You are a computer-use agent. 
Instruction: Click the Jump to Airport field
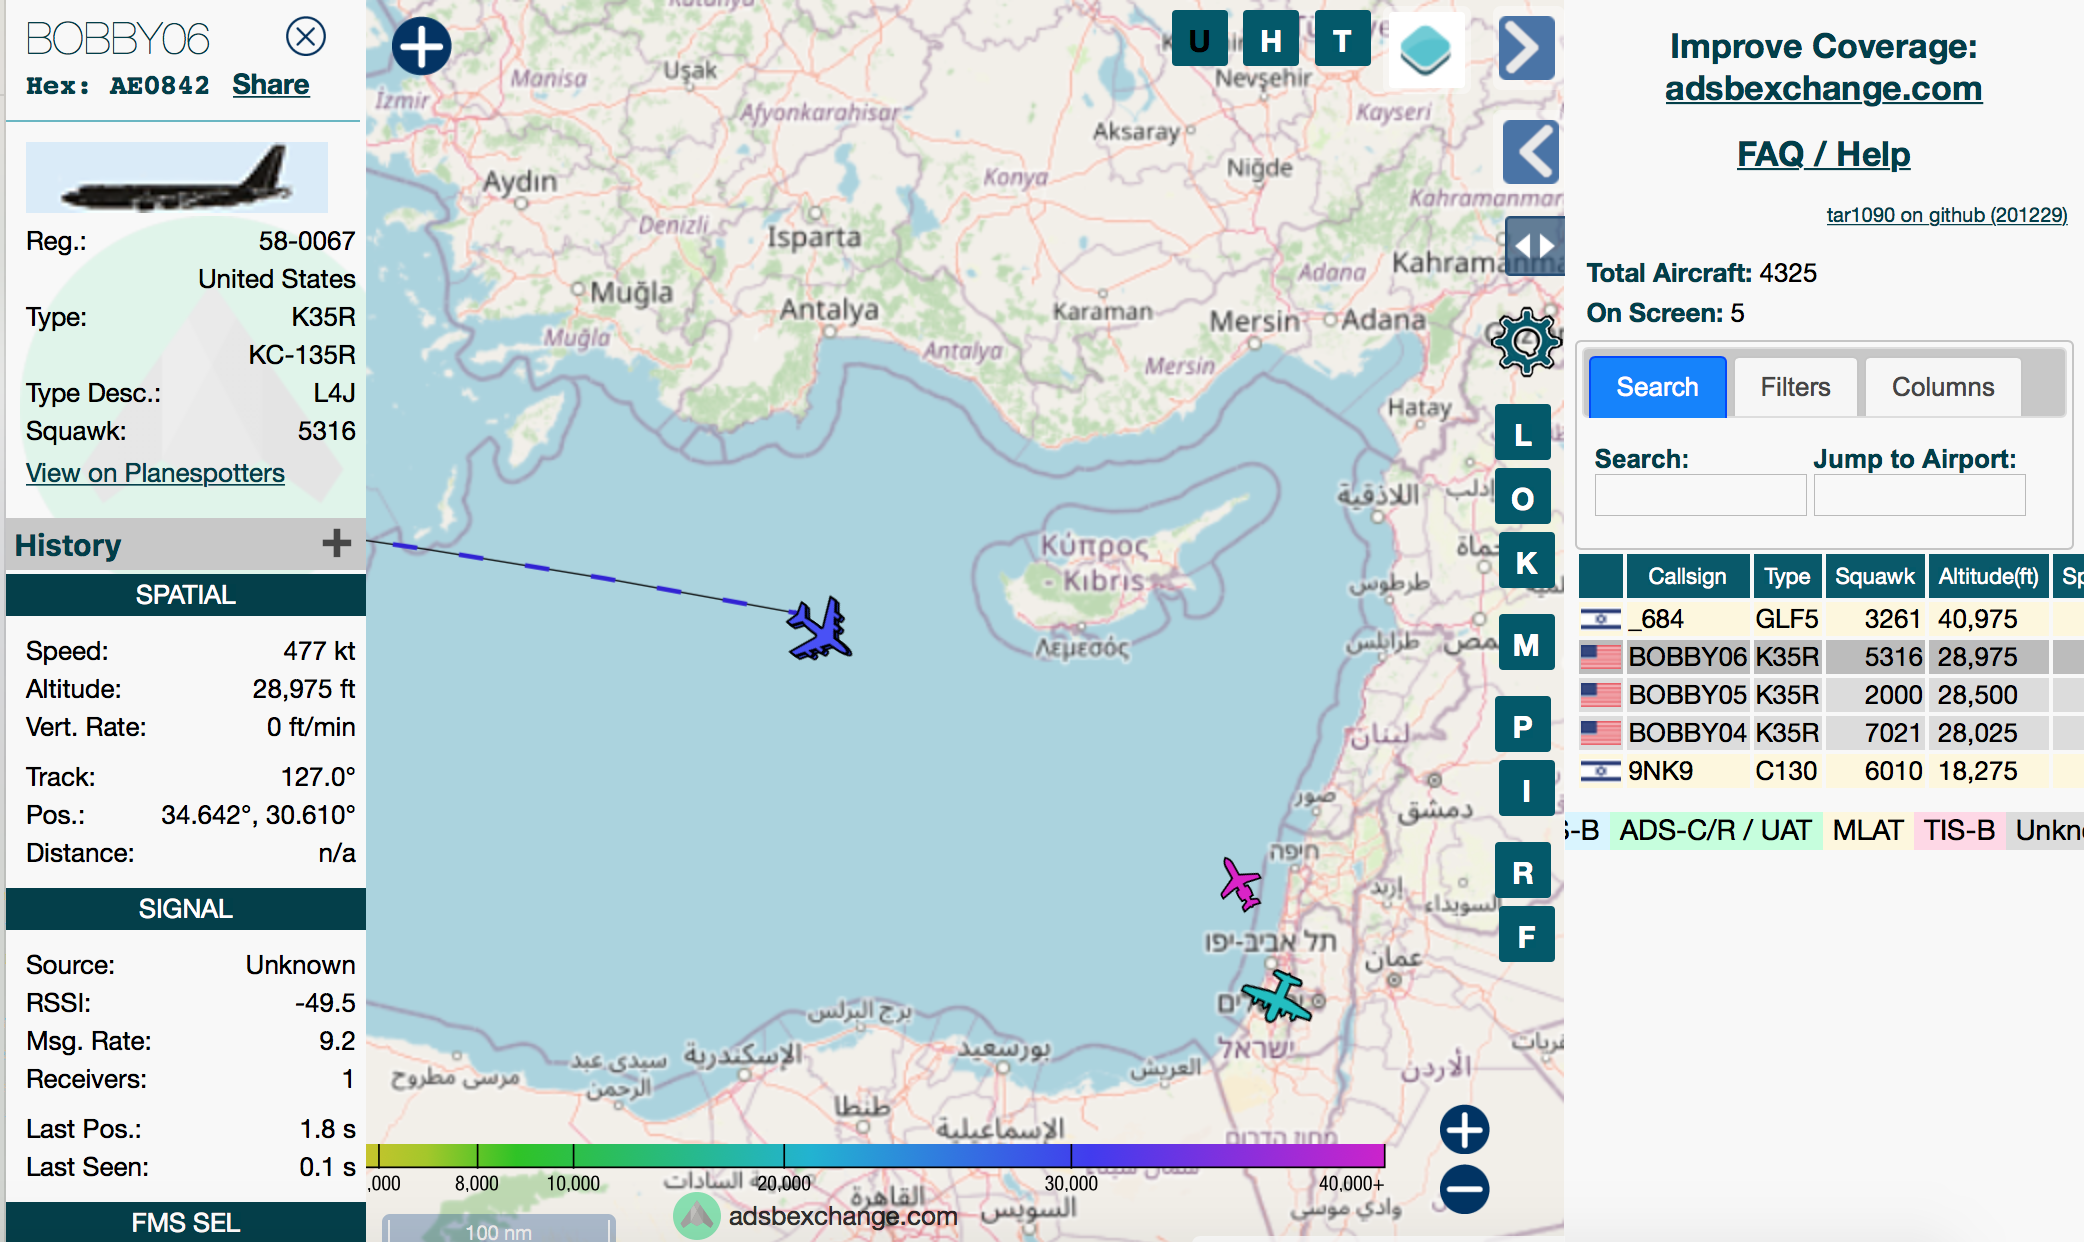(1919, 495)
